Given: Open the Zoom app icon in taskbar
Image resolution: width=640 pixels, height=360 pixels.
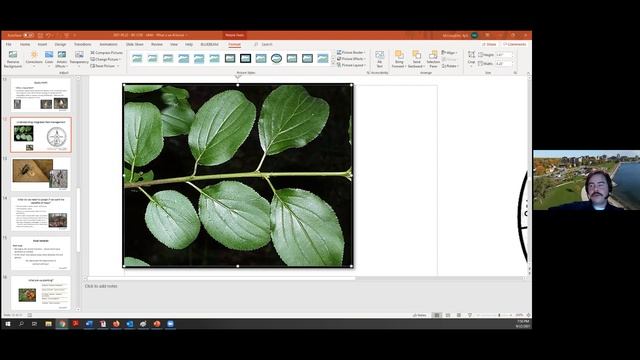Looking at the screenshot, I should [x=170, y=324].
